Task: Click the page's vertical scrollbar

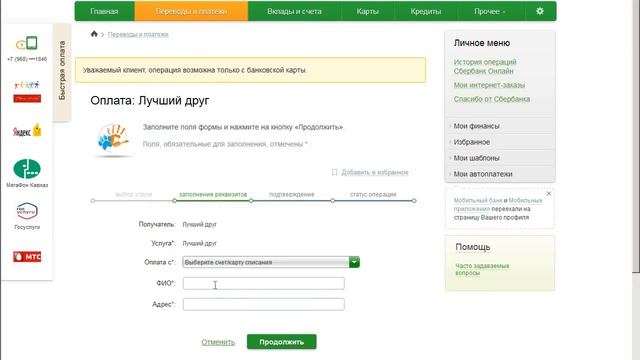Action: [636, 135]
